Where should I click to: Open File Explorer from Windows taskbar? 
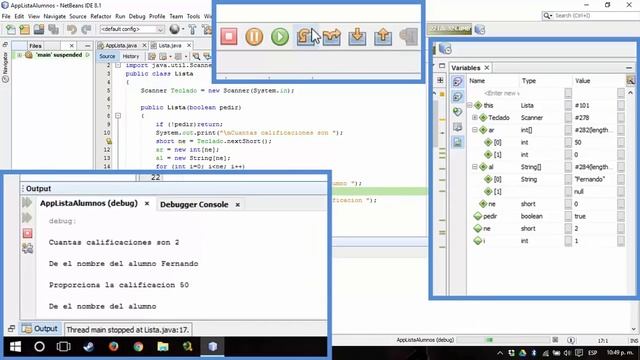(163, 347)
